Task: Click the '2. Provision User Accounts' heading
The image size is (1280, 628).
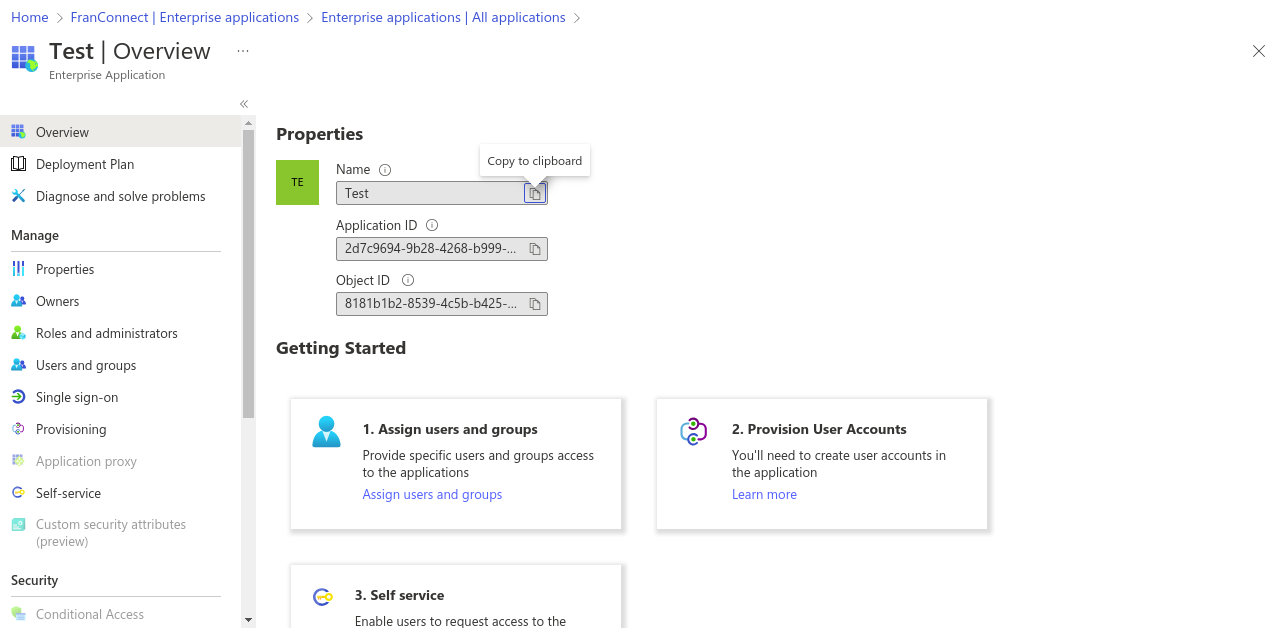Action: pos(819,429)
